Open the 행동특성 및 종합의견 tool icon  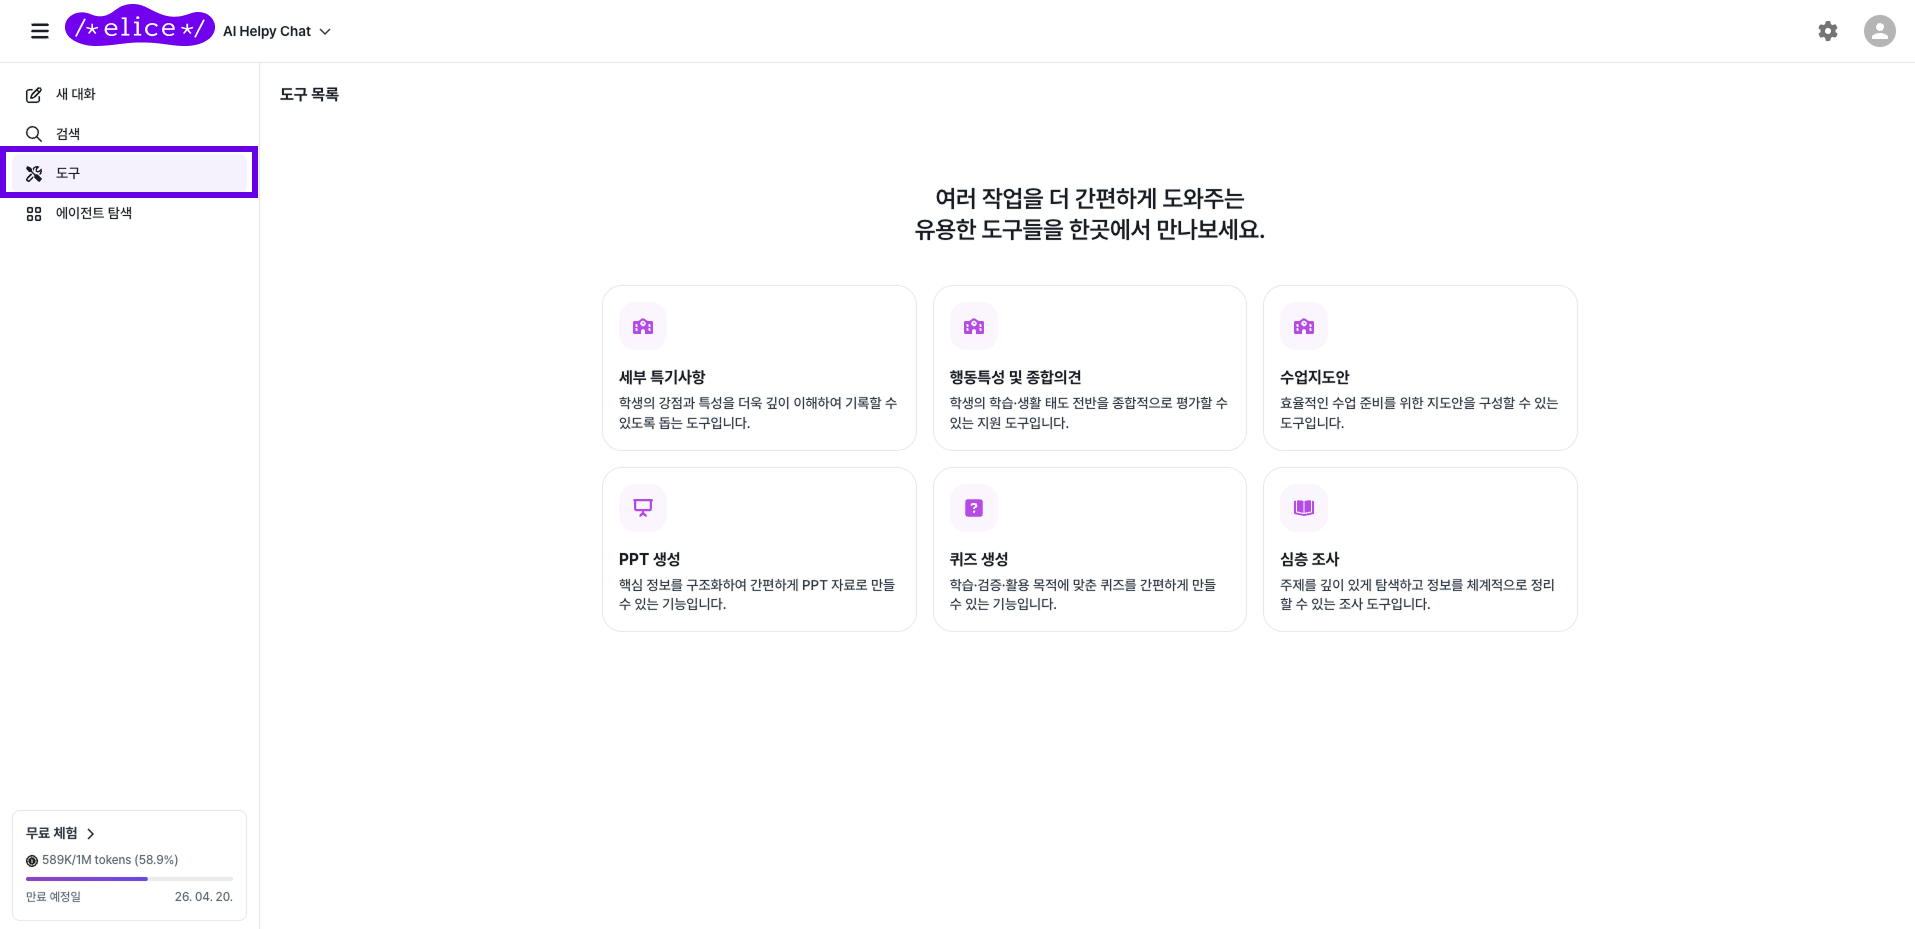pos(973,326)
